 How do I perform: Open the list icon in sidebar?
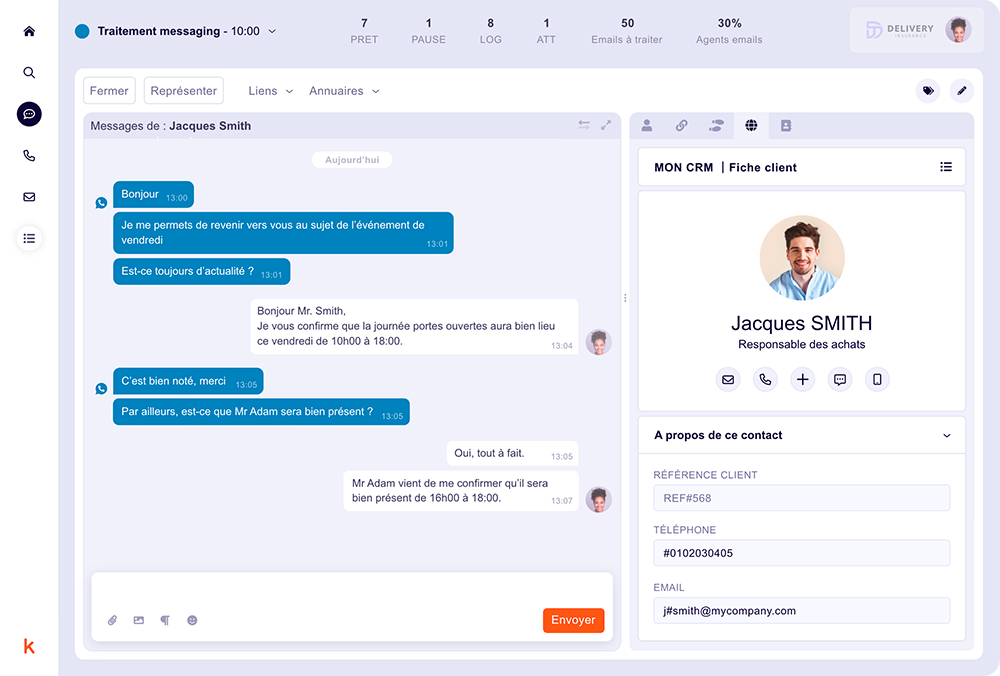coord(29,239)
